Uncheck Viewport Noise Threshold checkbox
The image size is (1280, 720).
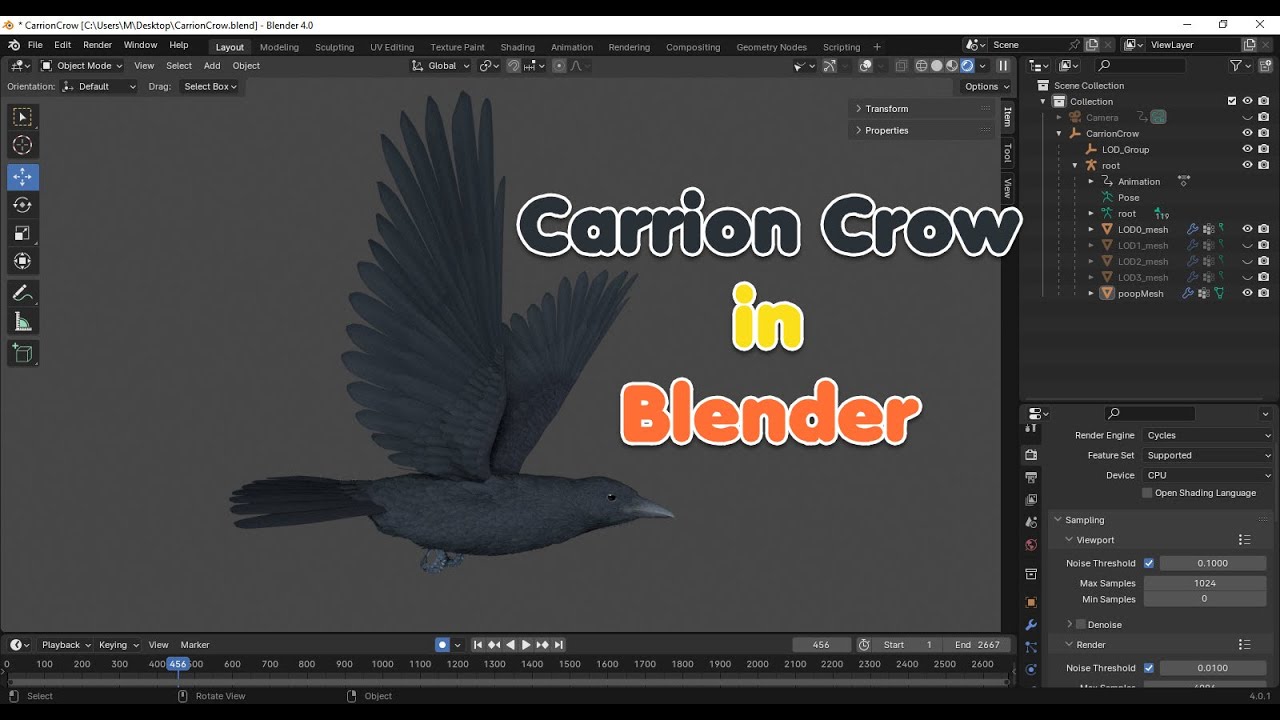click(1149, 563)
